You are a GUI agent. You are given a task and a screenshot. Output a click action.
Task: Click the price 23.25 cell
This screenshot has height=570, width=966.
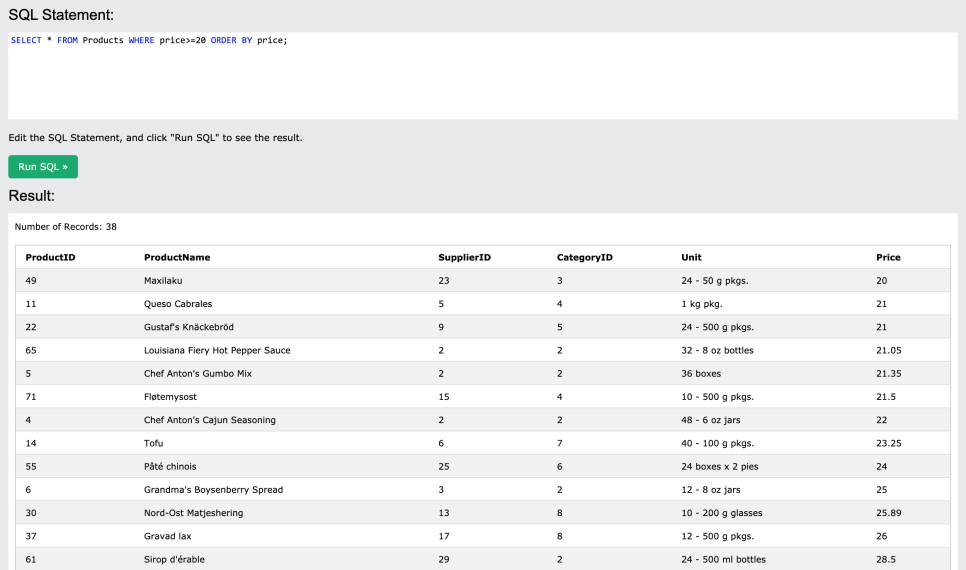coord(888,443)
